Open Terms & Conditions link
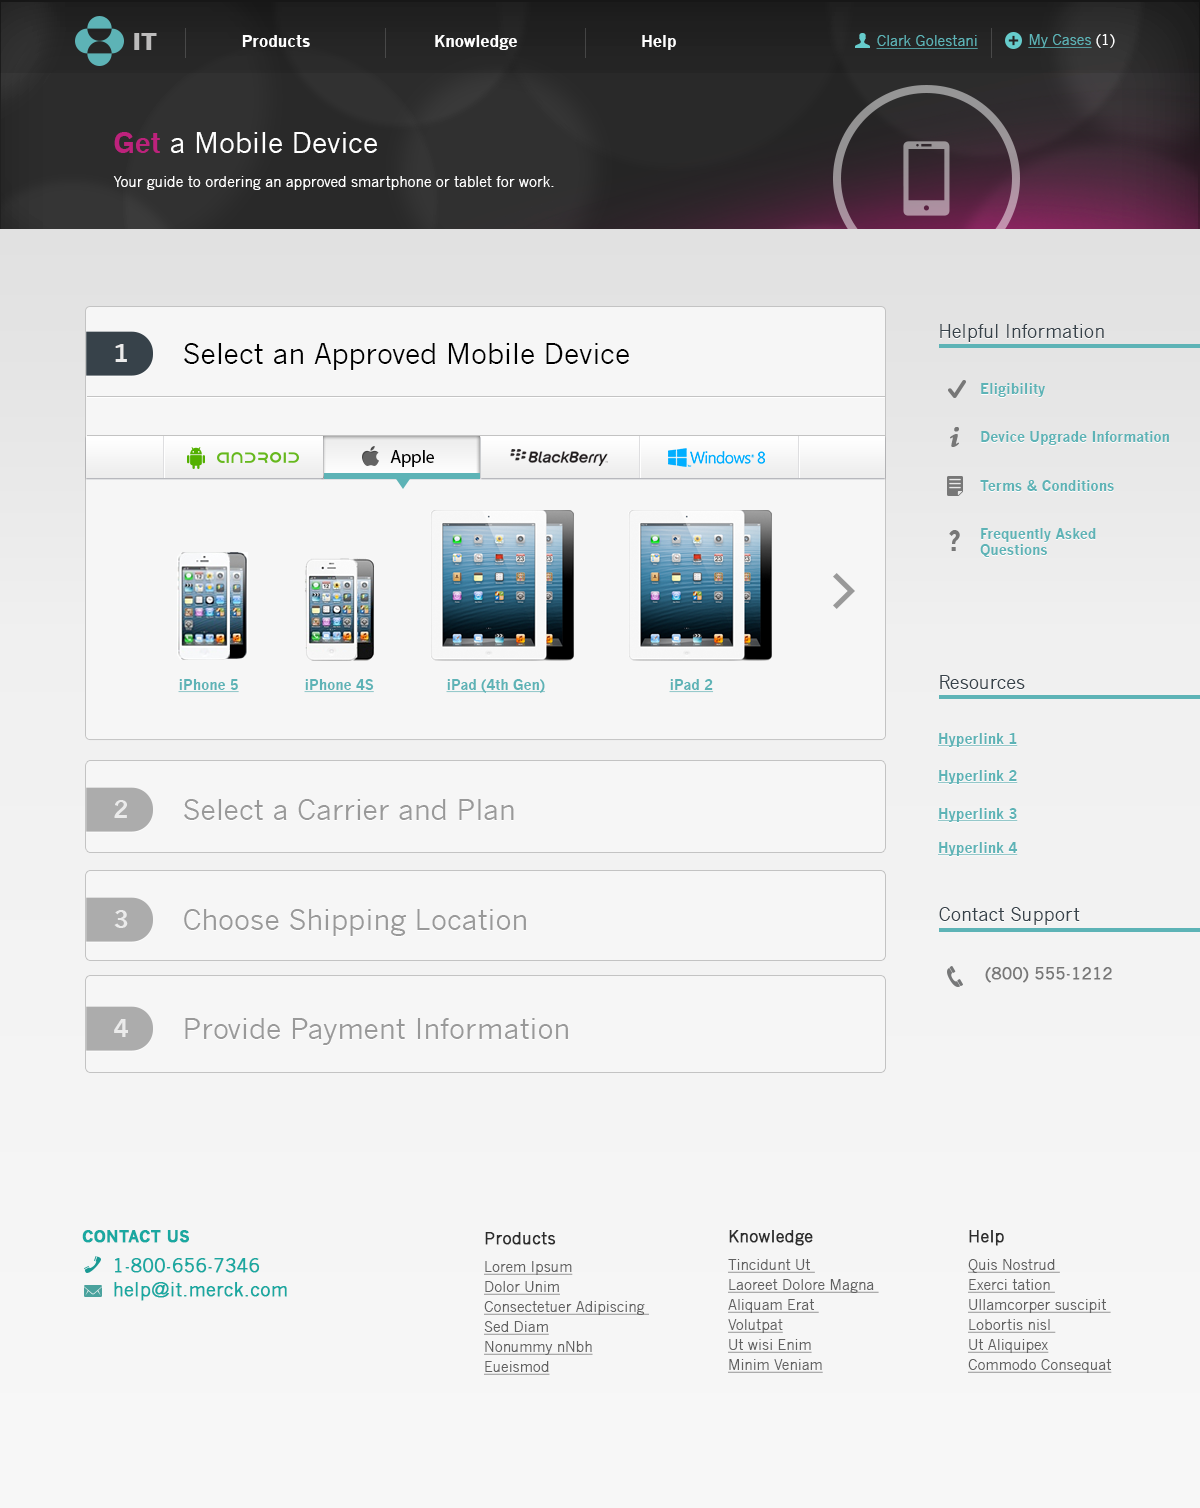The image size is (1200, 1508). point(1047,486)
